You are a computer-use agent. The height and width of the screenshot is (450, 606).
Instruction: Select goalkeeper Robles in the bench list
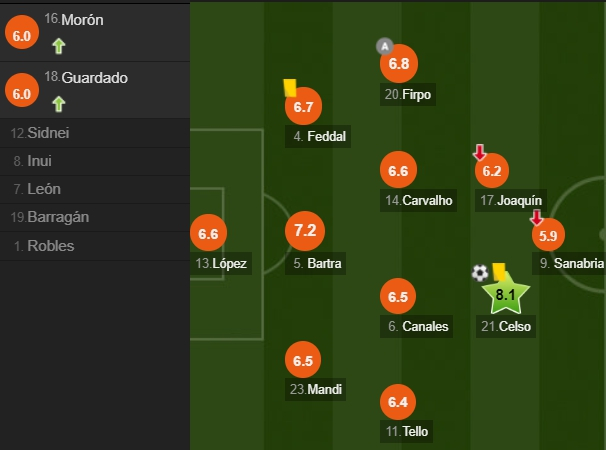tap(45, 245)
